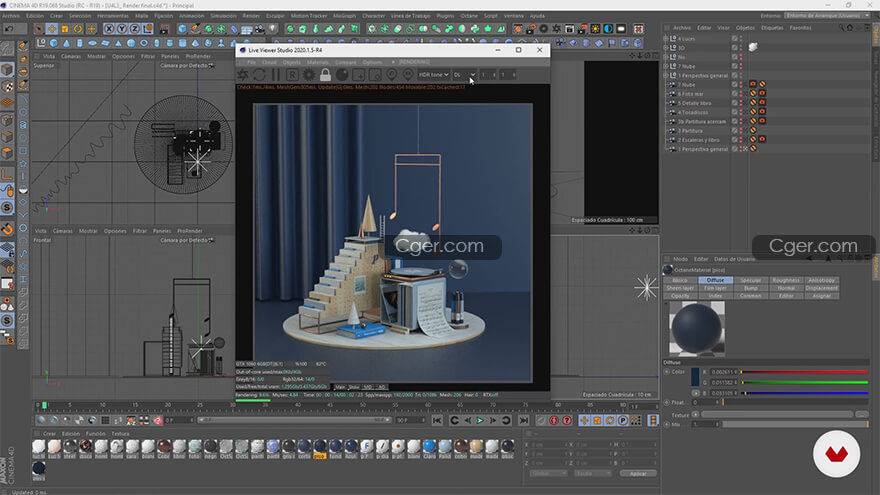Open the Bump material tab
This screenshot has width=880, height=495.
(750, 288)
